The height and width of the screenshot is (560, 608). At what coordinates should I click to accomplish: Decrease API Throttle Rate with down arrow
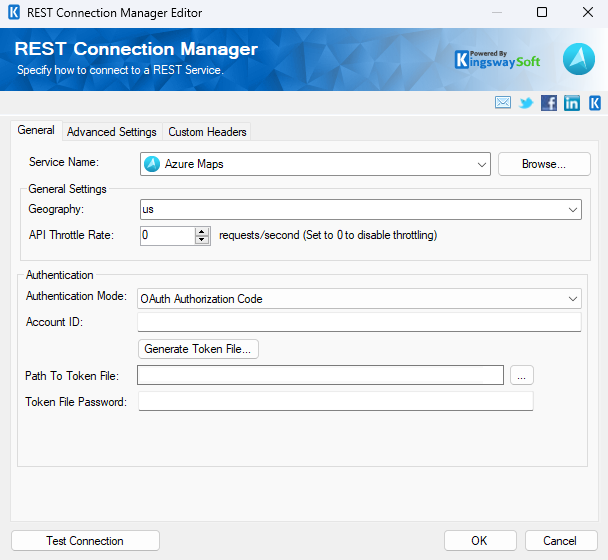pos(202,240)
